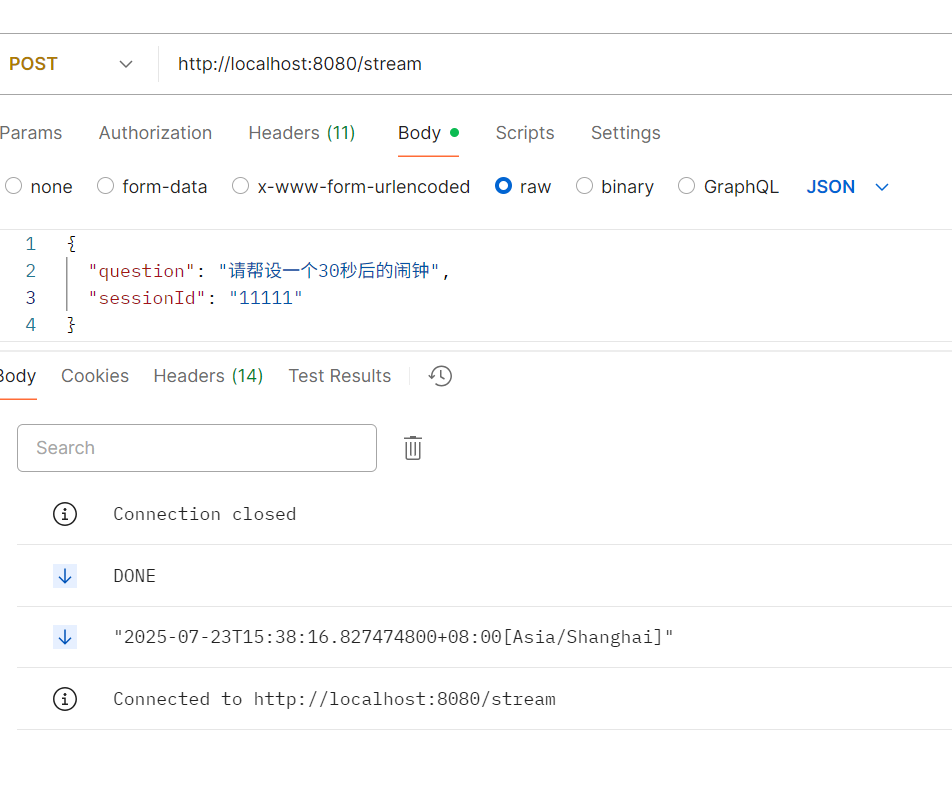Viewport: 952px width, 793px height.
Task: Select the raw body type
Action: [523, 186]
